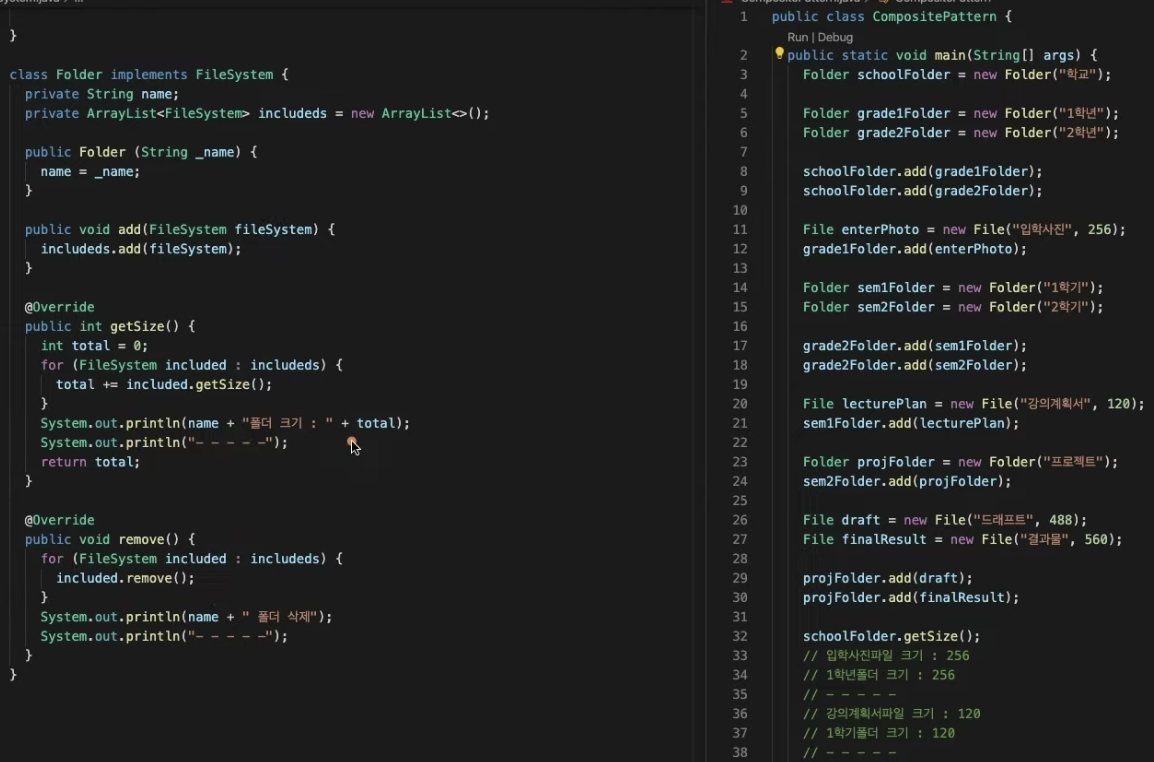Screen dimensions: 1154x762
Task: Click 'sem1Folder.add(lecturePlan);' statement
Action: [911, 423]
